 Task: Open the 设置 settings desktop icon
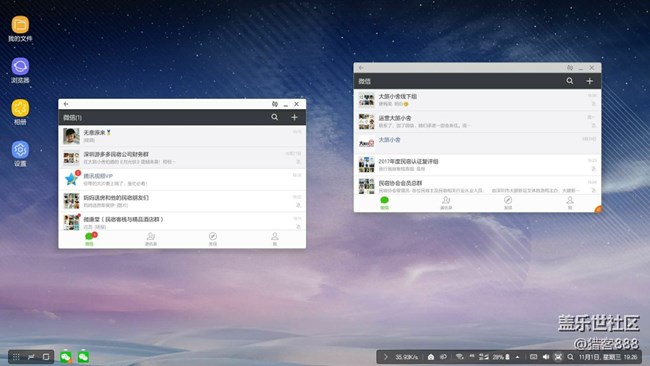coord(20,154)
